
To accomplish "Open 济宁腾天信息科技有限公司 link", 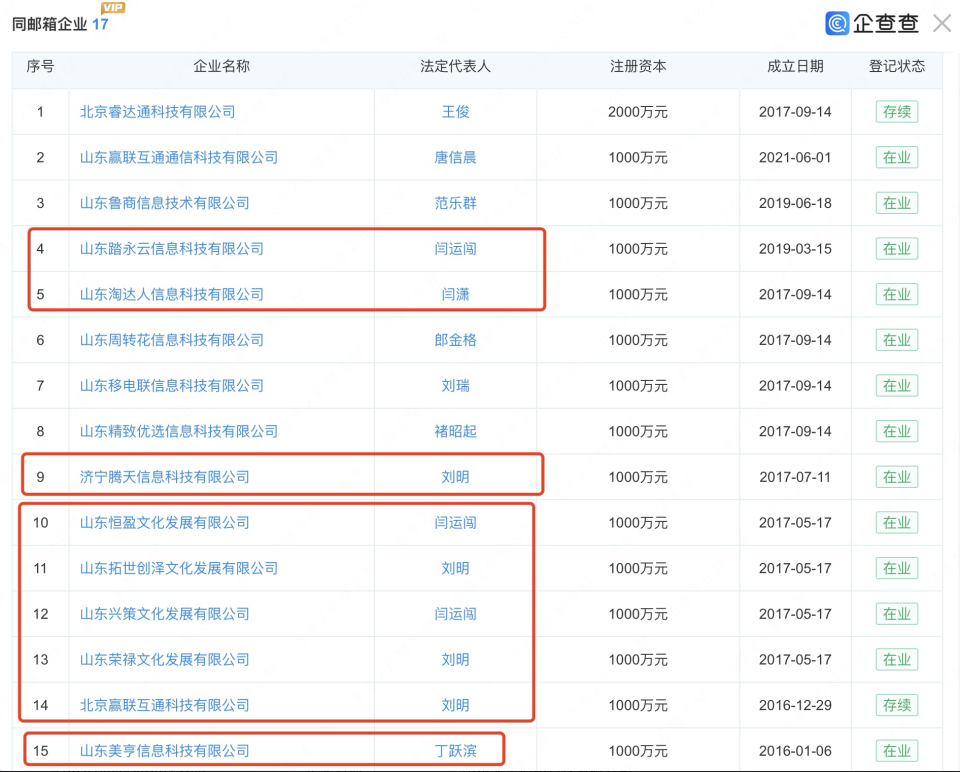I will [165, 477].
